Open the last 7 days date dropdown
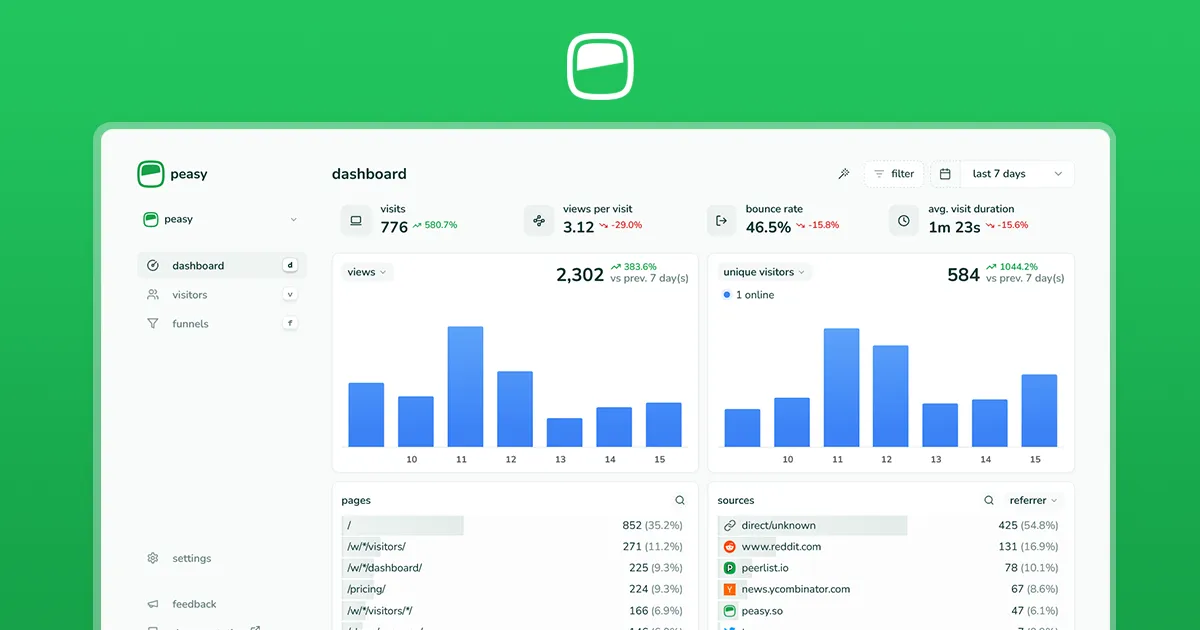 pyautogui.click(x=1016, y=174)
